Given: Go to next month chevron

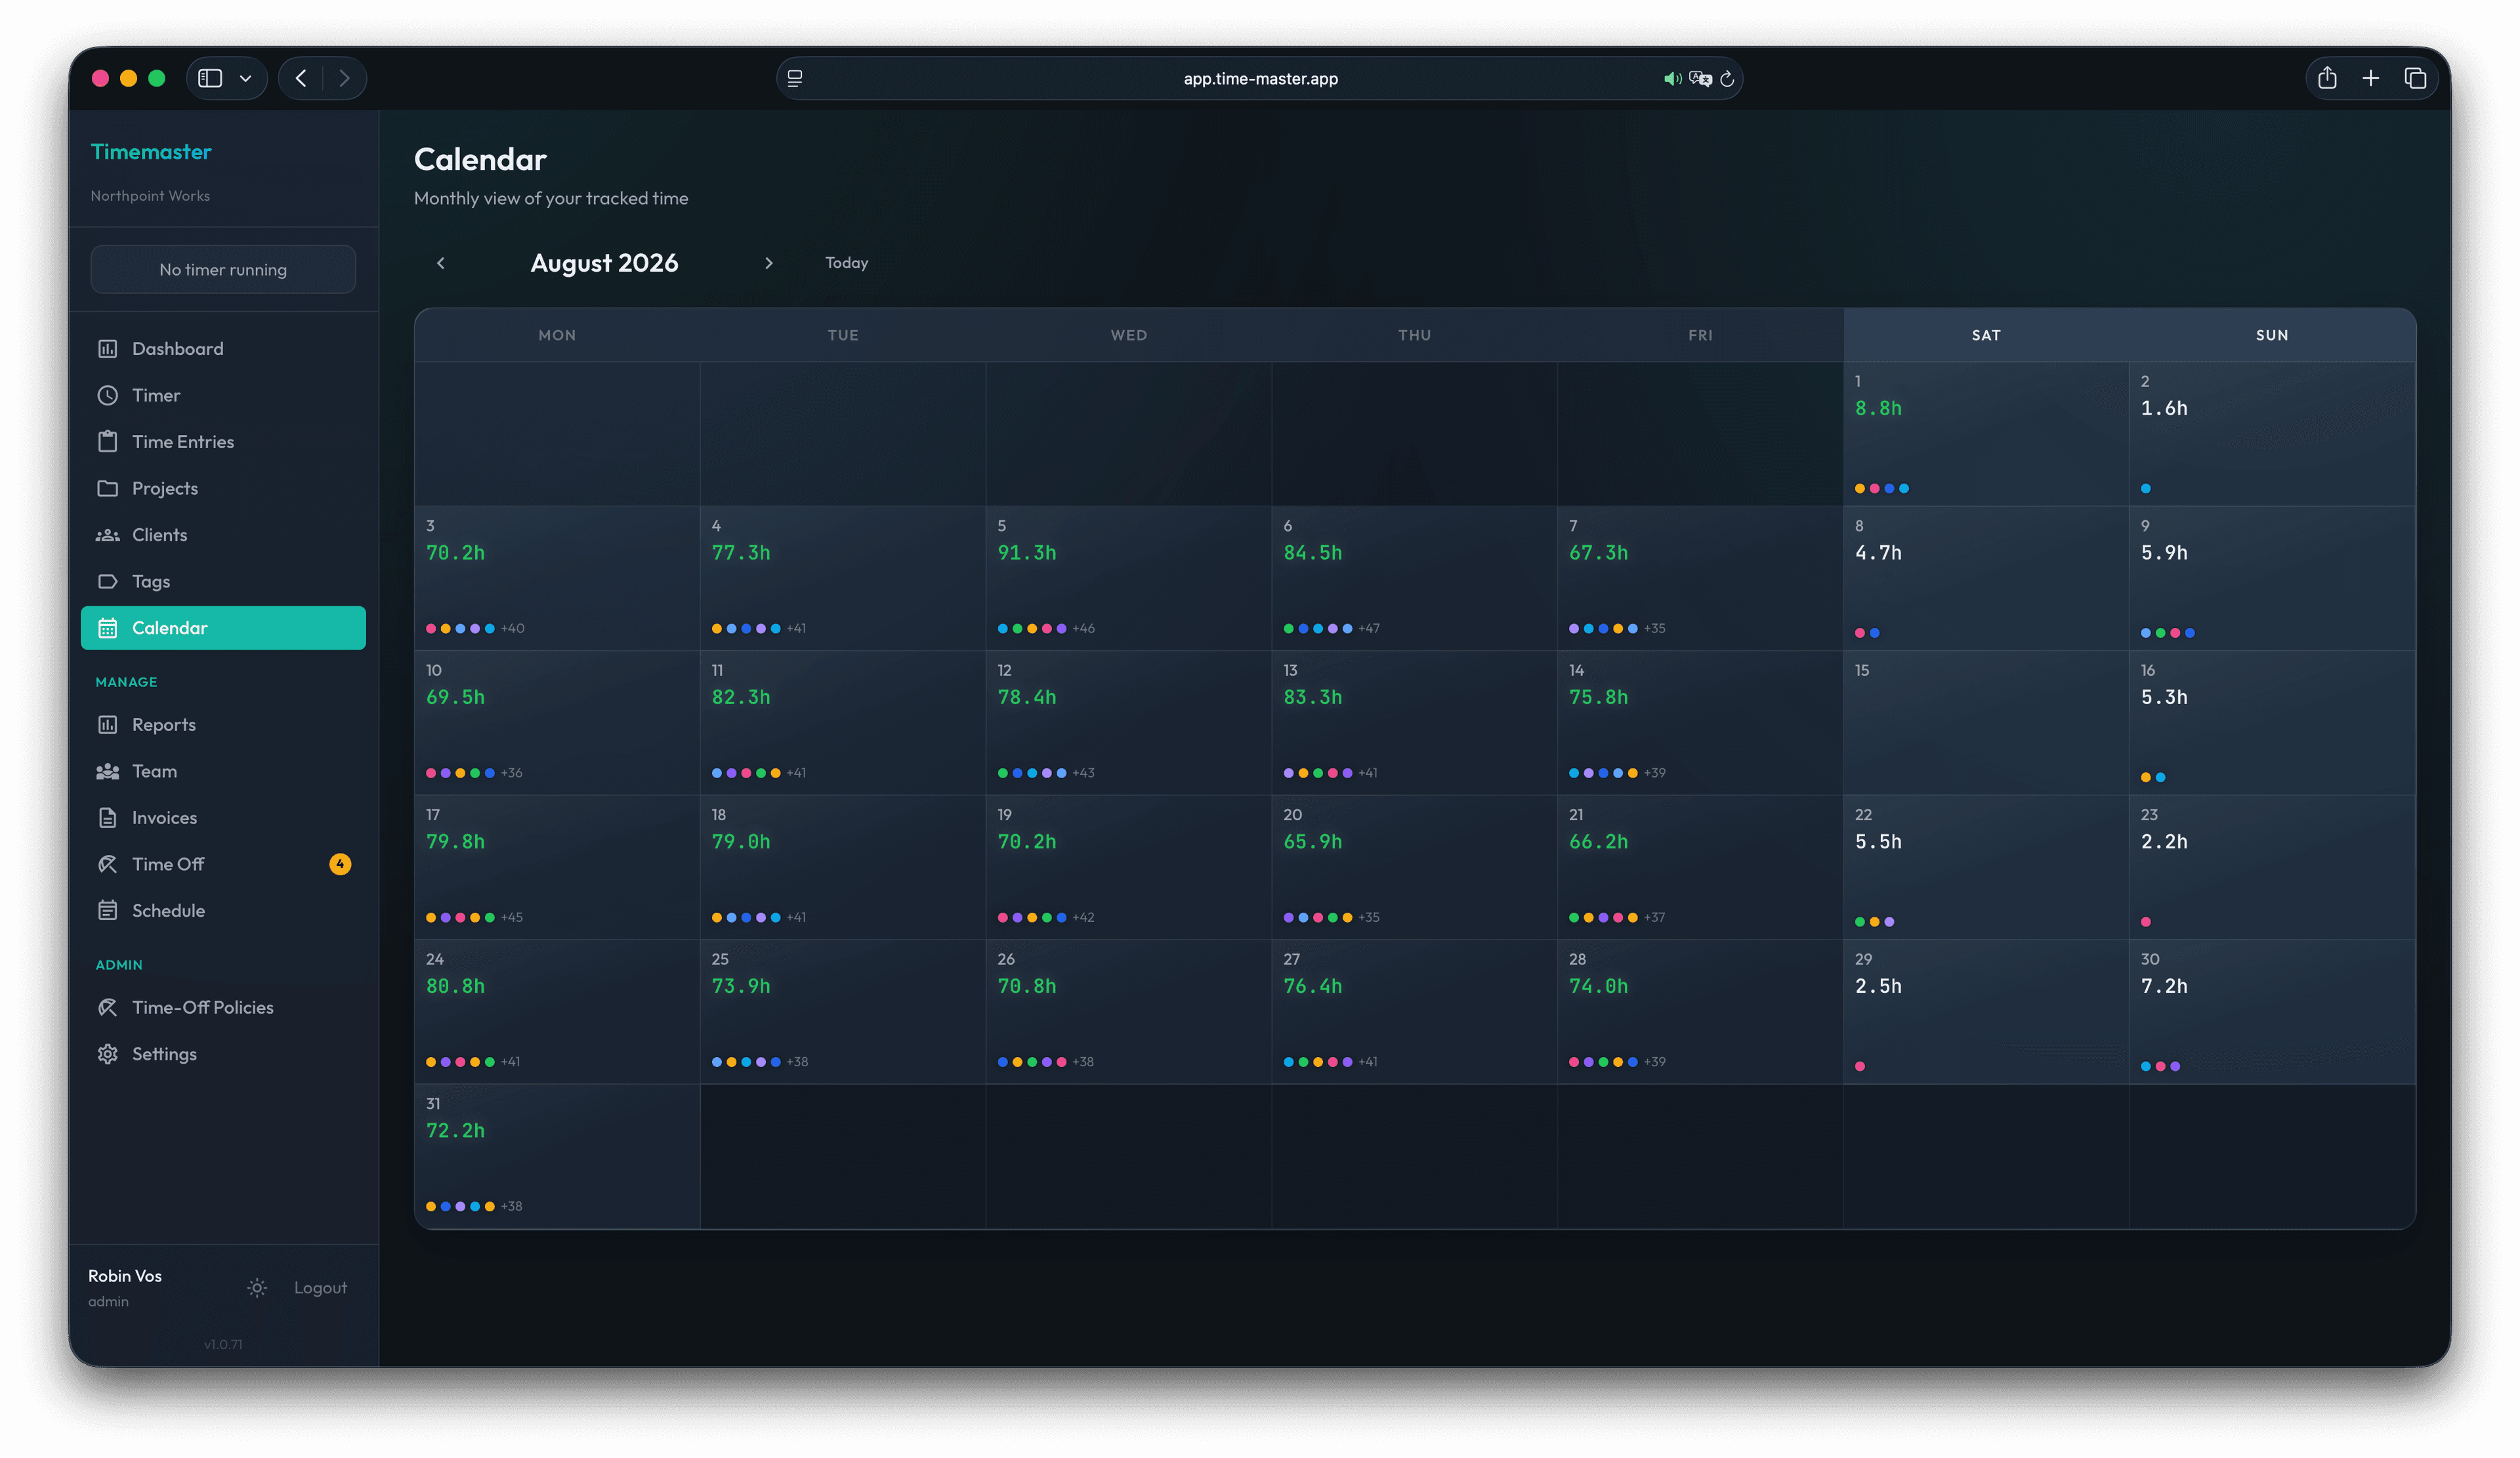Looking at the screenshot, I should (768, 263).
